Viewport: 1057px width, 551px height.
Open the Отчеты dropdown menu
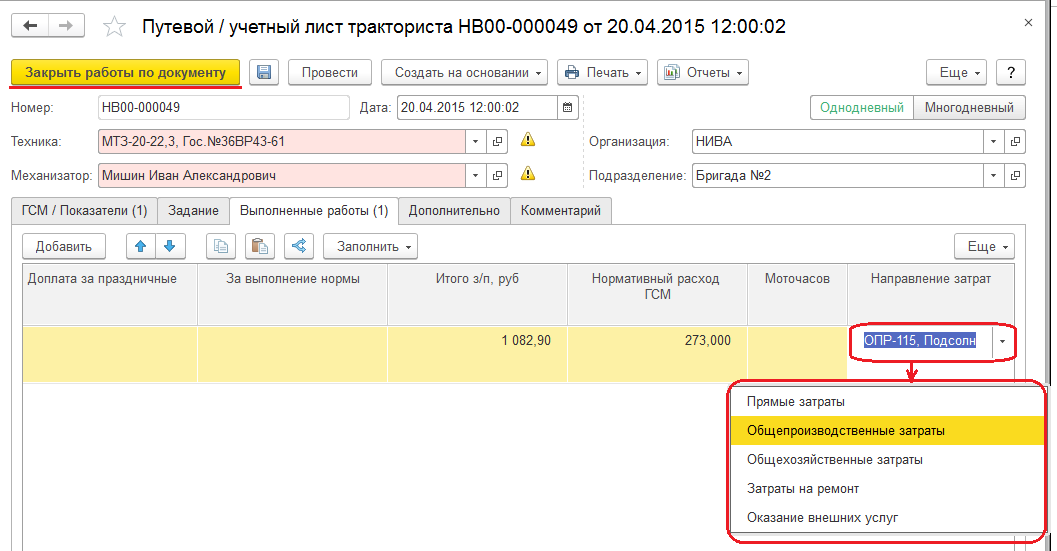[x=703, y=72]
